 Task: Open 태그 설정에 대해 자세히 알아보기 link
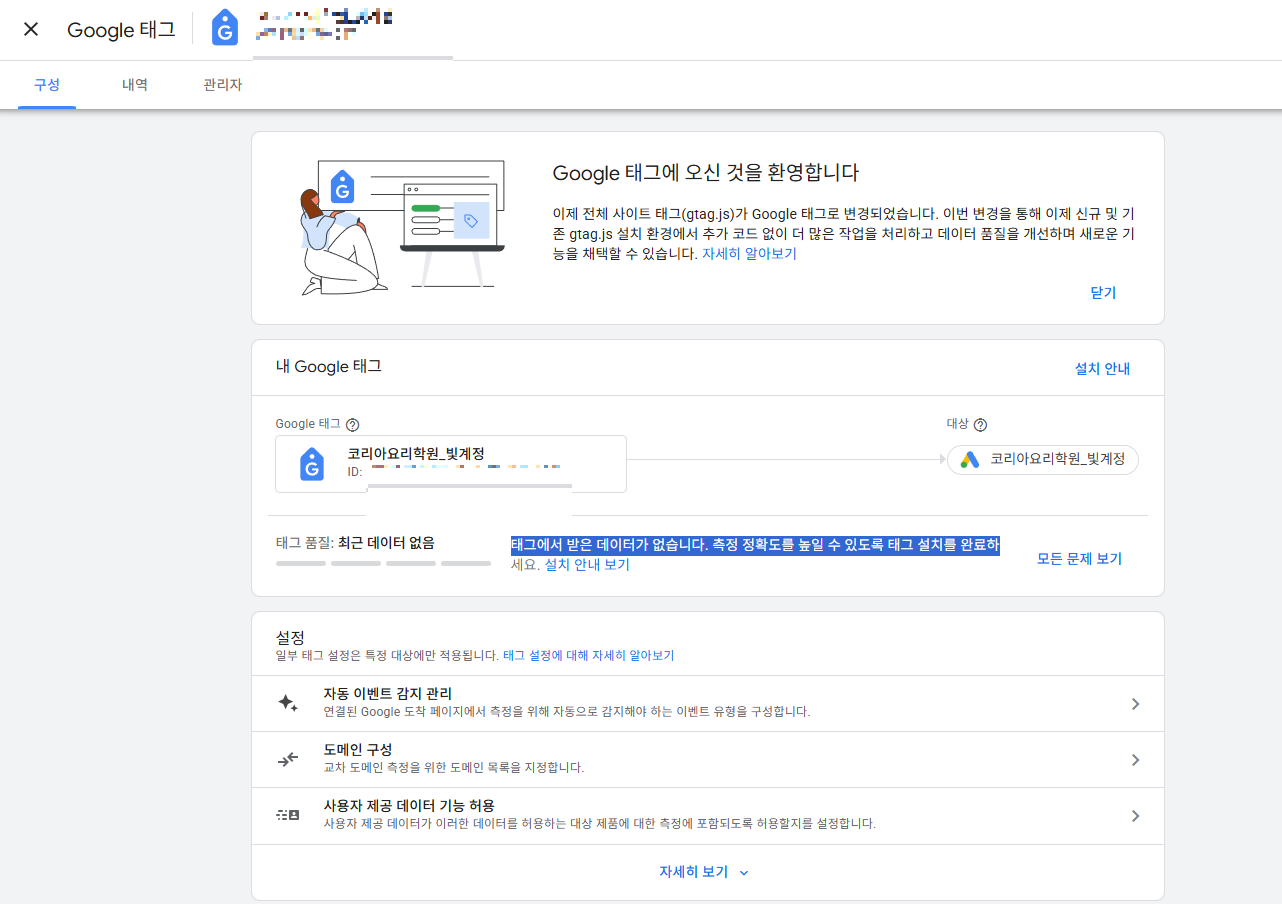(588, 656)
